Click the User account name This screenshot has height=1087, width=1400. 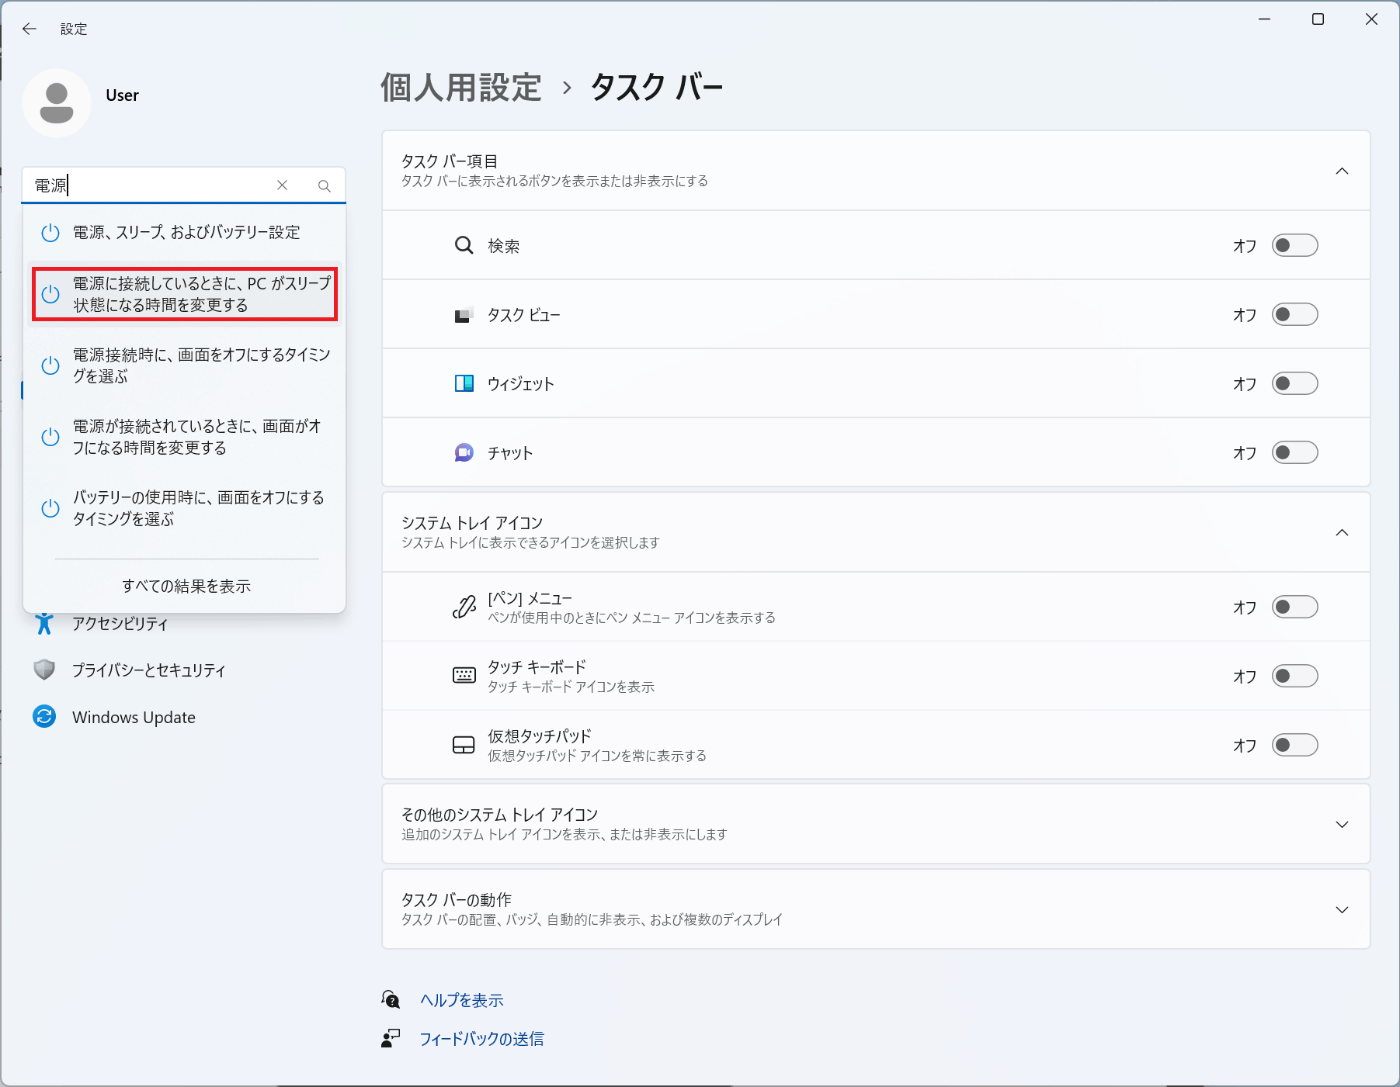coord(122,96)
